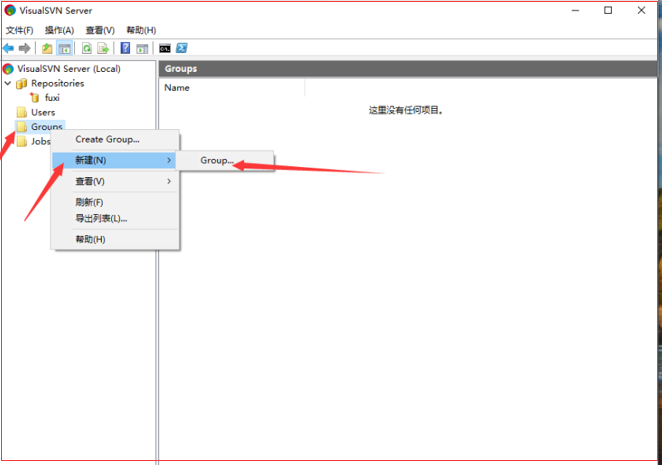Choose 帮助(H) in the context menu

(115, 239)
